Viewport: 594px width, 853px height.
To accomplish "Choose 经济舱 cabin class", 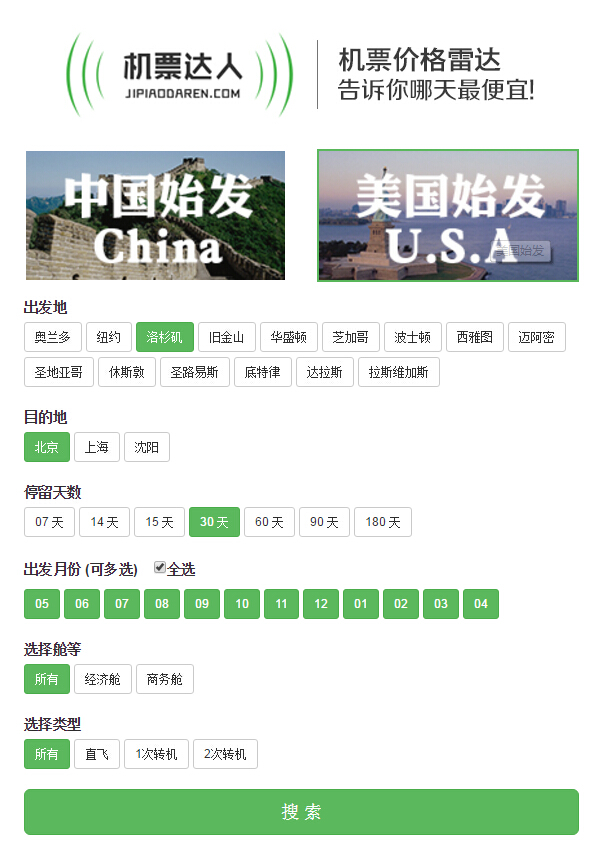I will pos(103,679).
